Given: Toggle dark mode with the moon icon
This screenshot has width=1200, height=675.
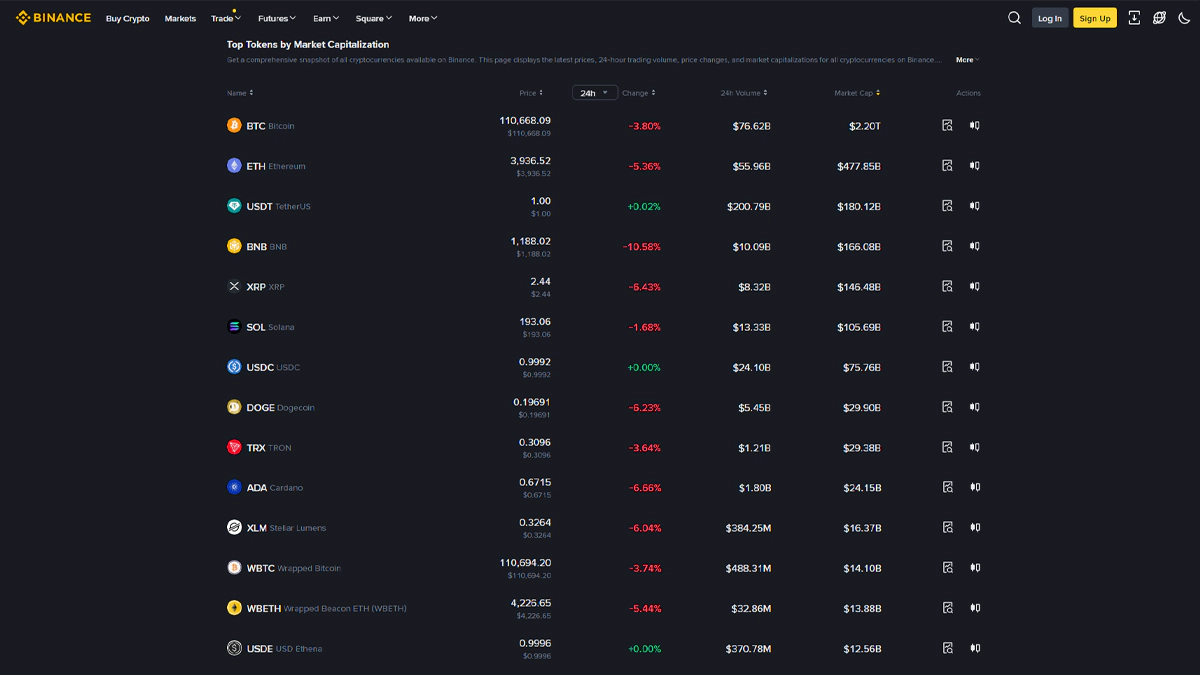Looking at the screenshot, I should click(1185, 18).
